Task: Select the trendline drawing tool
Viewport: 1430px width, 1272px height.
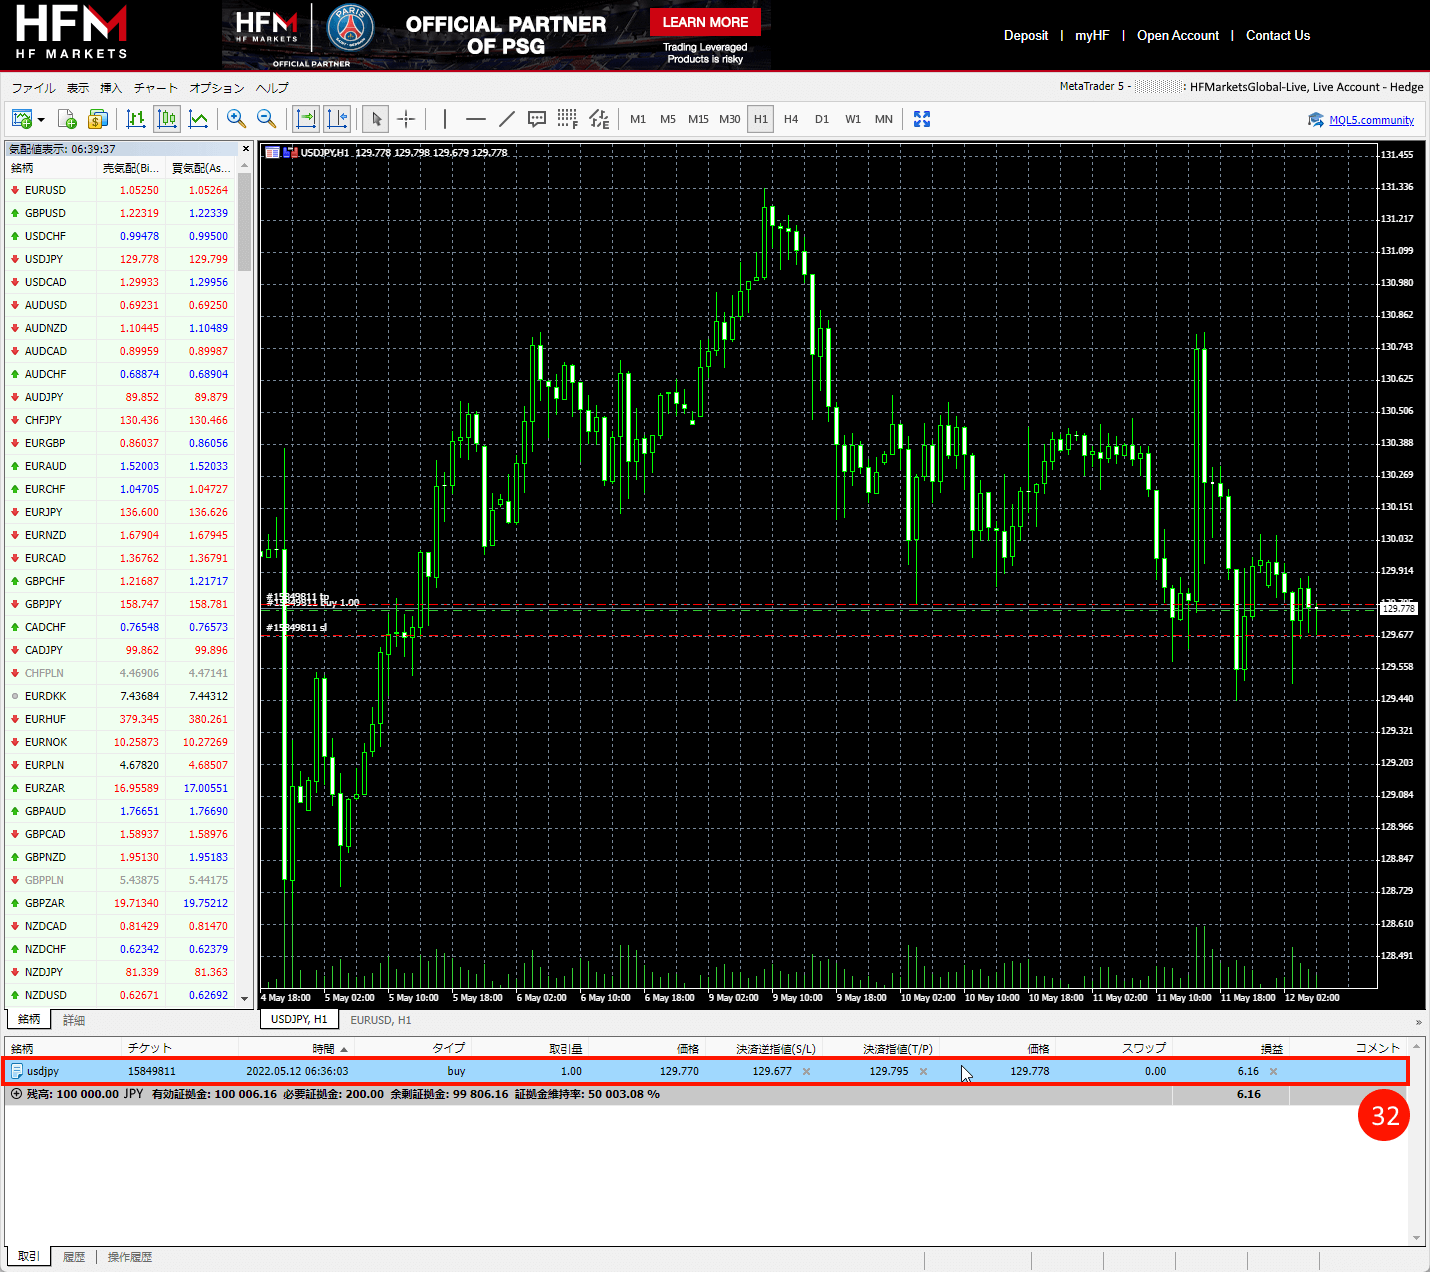Action: [506, 119]
